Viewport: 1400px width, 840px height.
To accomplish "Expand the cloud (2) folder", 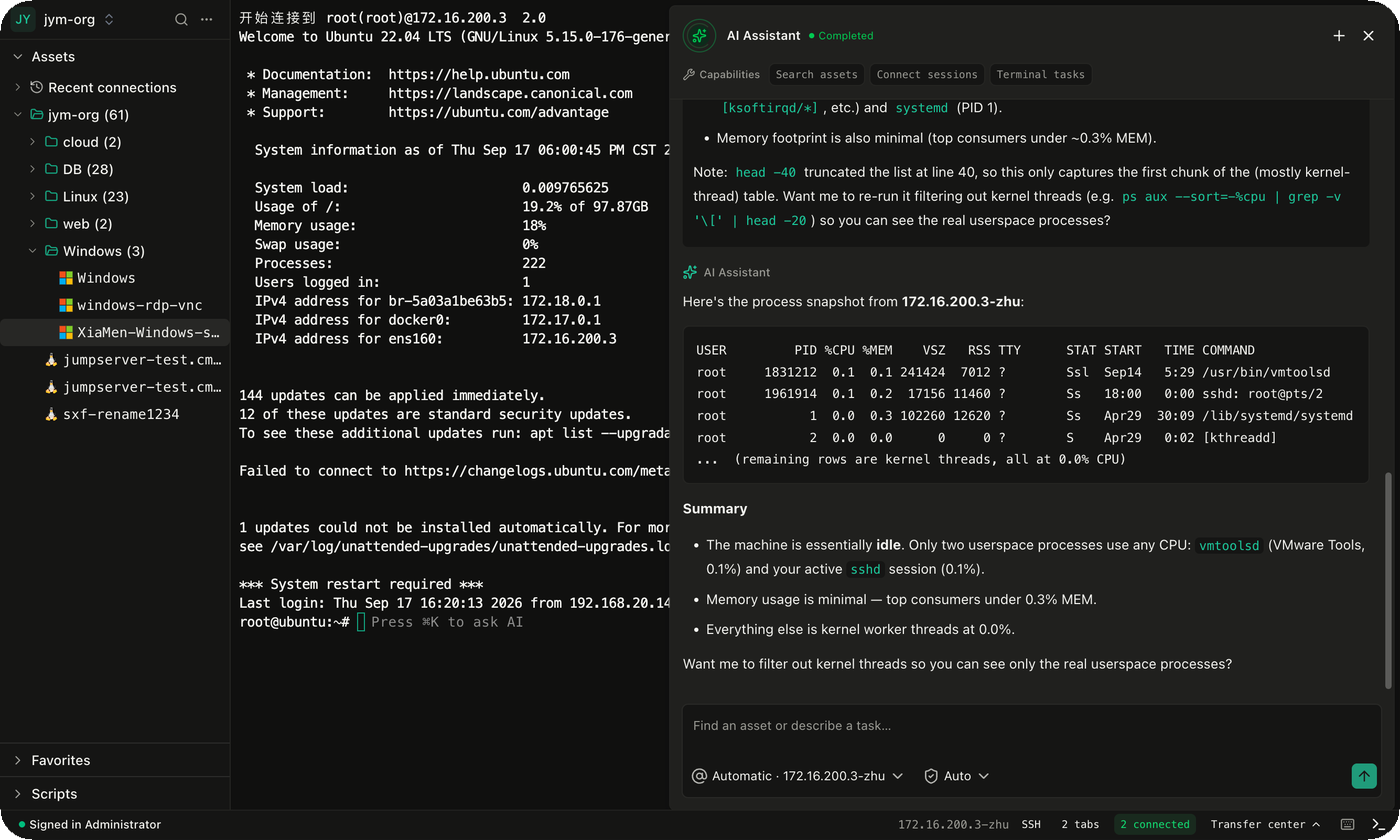I will 32,142.
